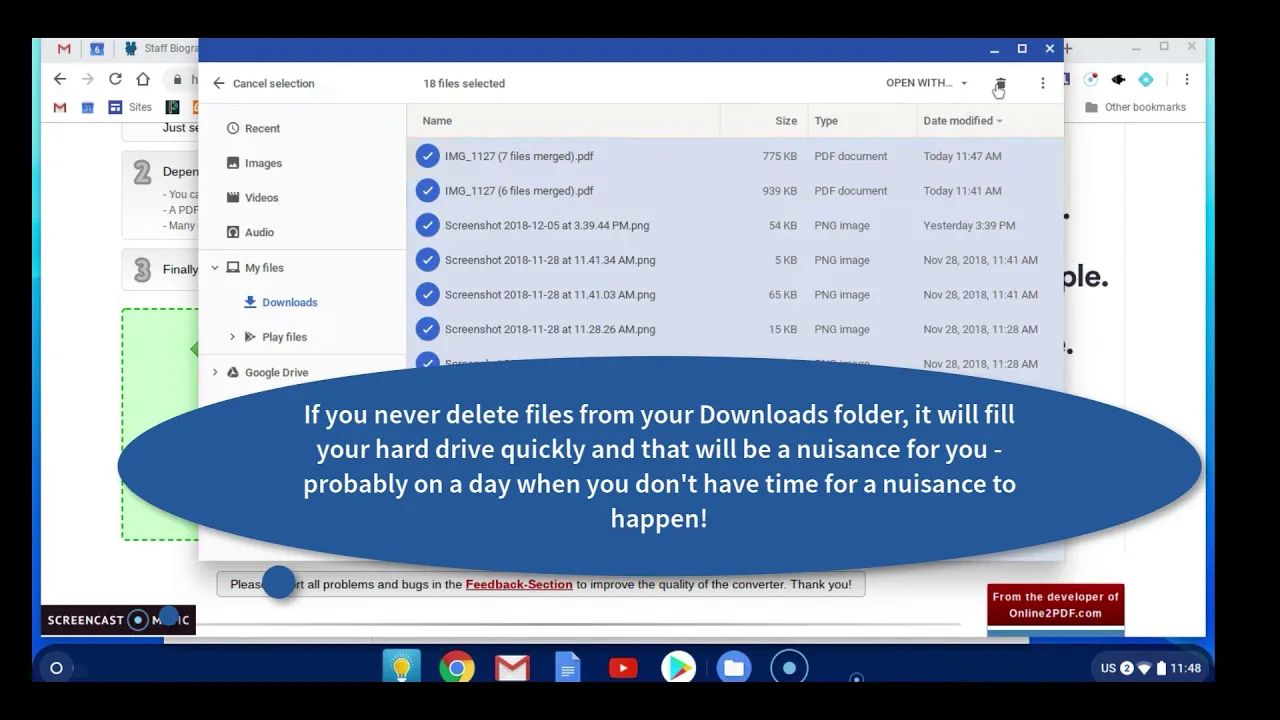Open the Feedback-Section link on webpage
The width and height of the screenshot is (1280, 720).
click(519, 584)
